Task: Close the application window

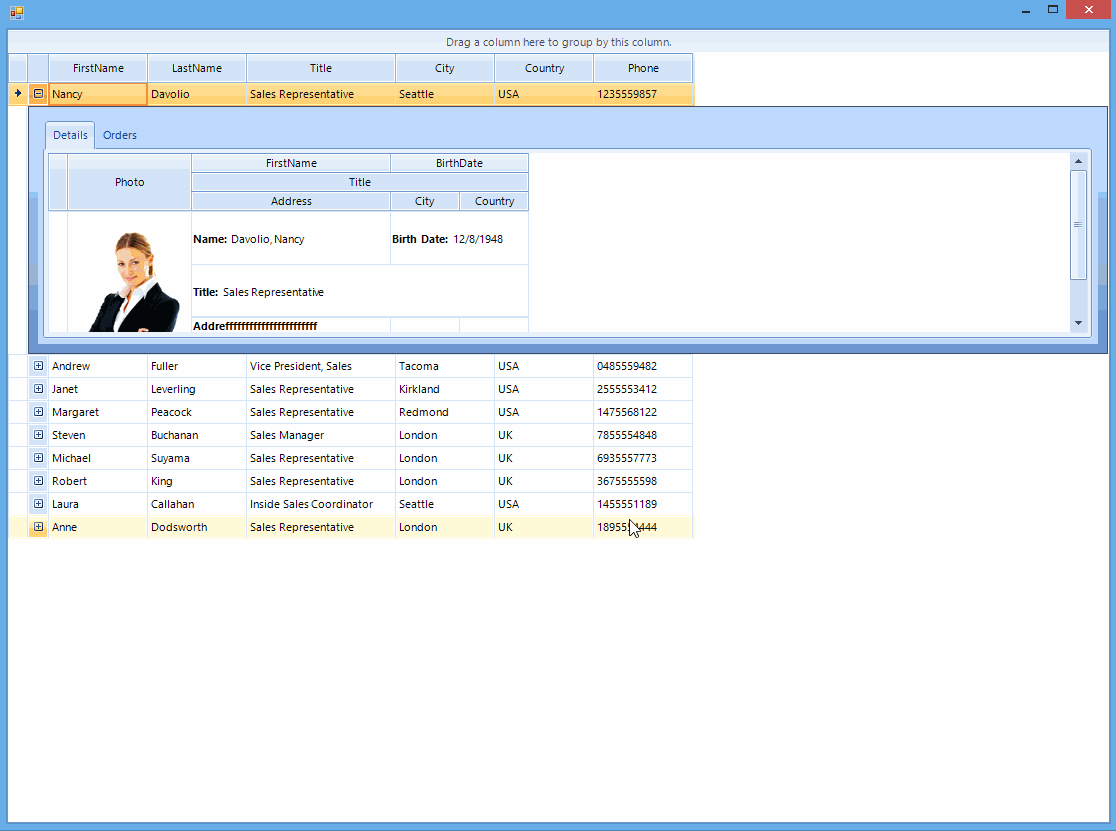Action: (1089, 10)
